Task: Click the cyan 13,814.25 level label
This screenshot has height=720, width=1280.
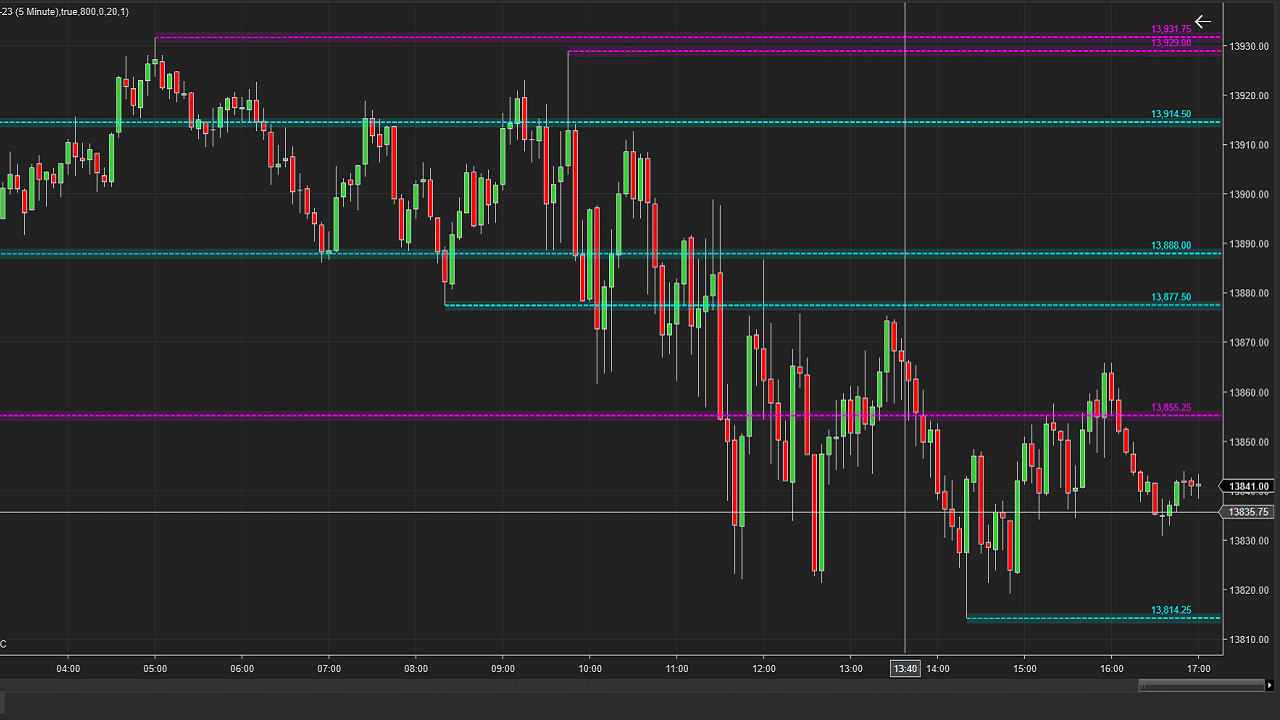Action: click(x=1171, y=611)
